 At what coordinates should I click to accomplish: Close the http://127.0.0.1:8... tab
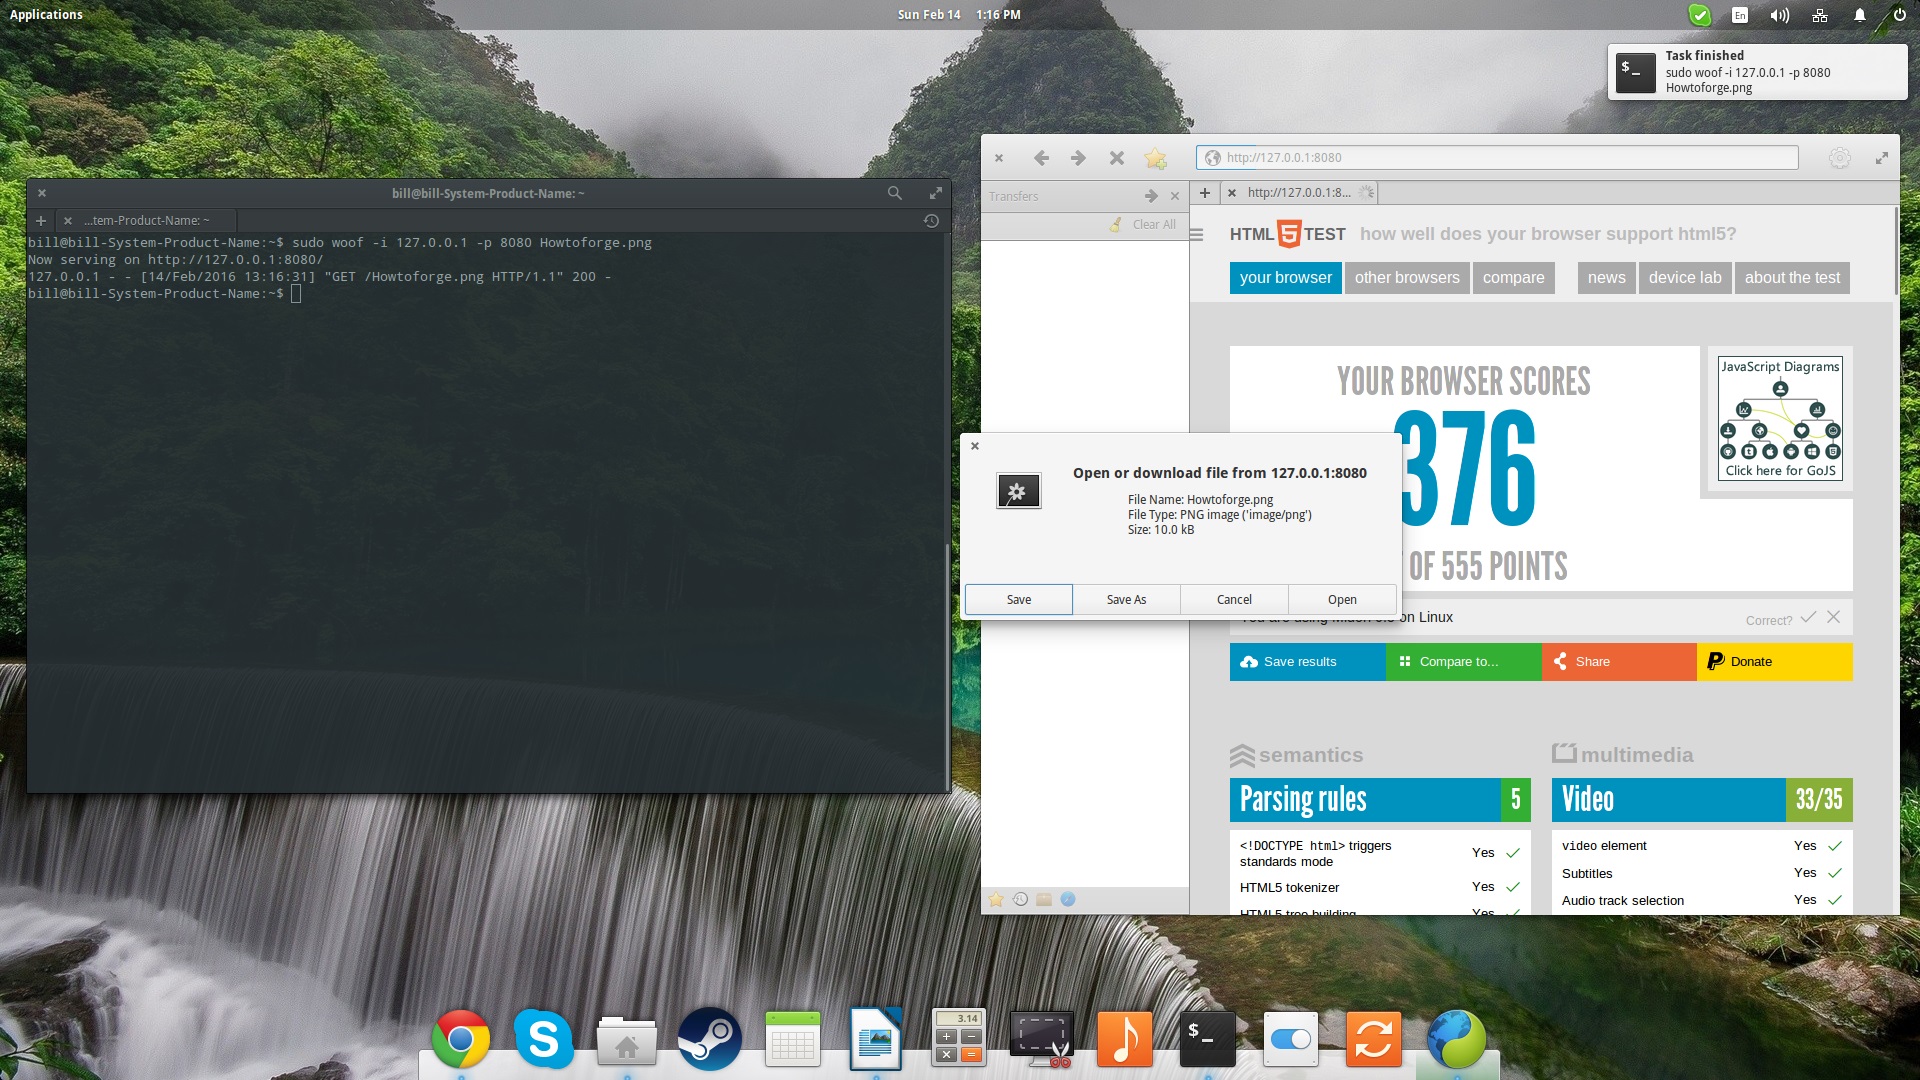[1232, 192]
